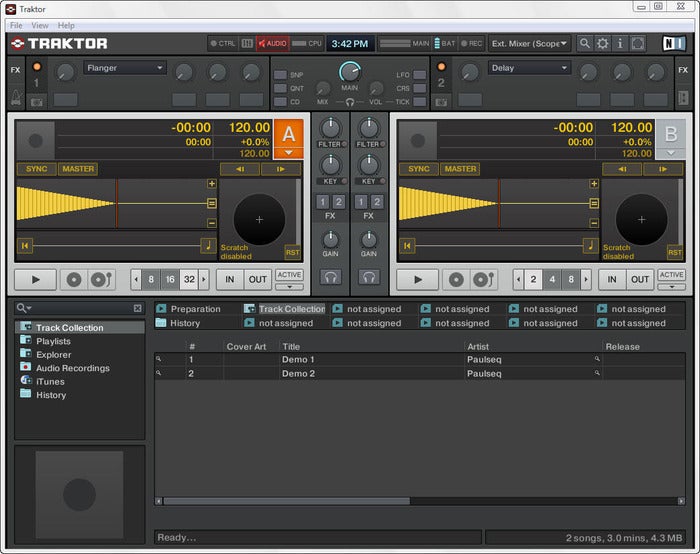Click Deck A cue button
This screenshot has width=700, height=554.
coord(74,279)
